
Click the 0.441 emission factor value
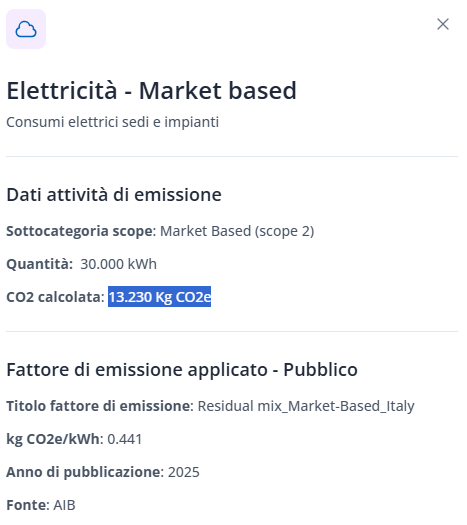pos(125,439)
